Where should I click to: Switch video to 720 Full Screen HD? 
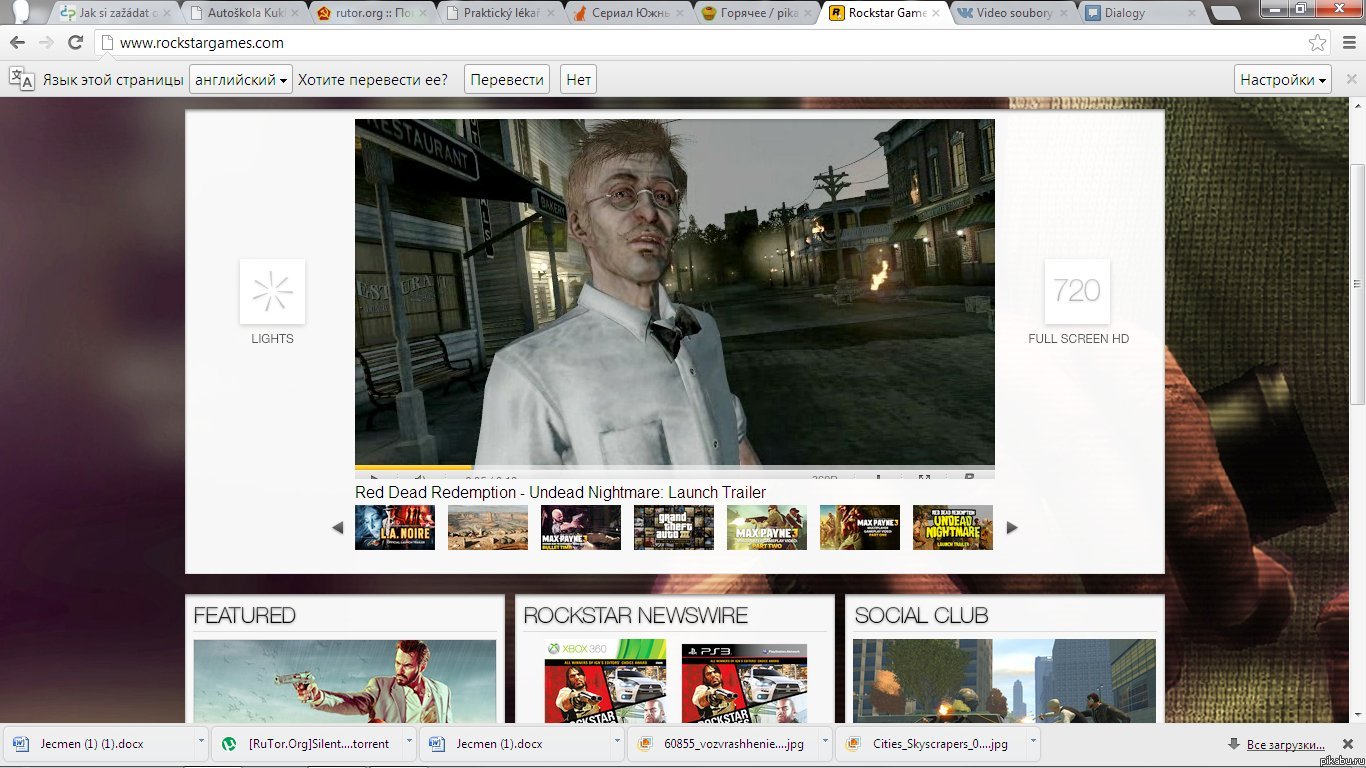(1077, 292)
